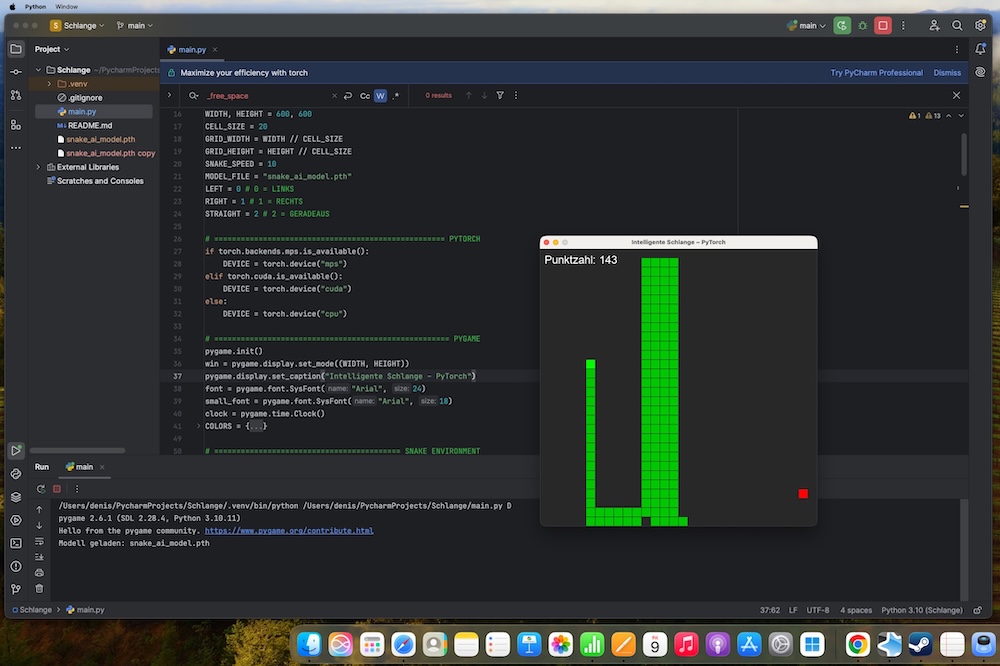The width and height of the screenshot is (1000, 666).
Task: Open the Window menu in macOS menu bar
Action: pos(66,6)
